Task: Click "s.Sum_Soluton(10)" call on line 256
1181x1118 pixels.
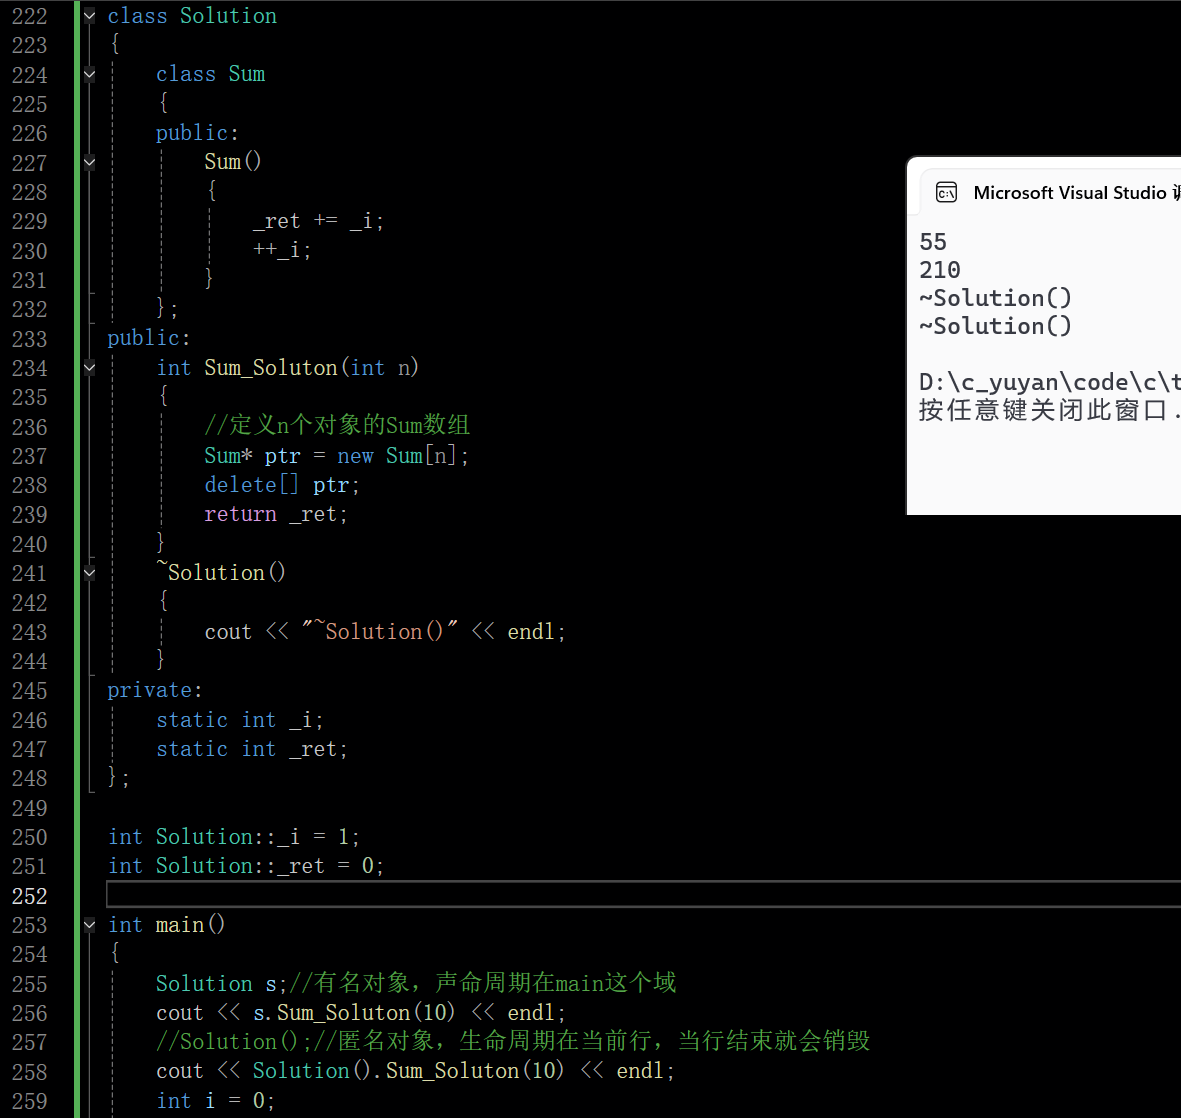Action: (x=354, y=1013)
